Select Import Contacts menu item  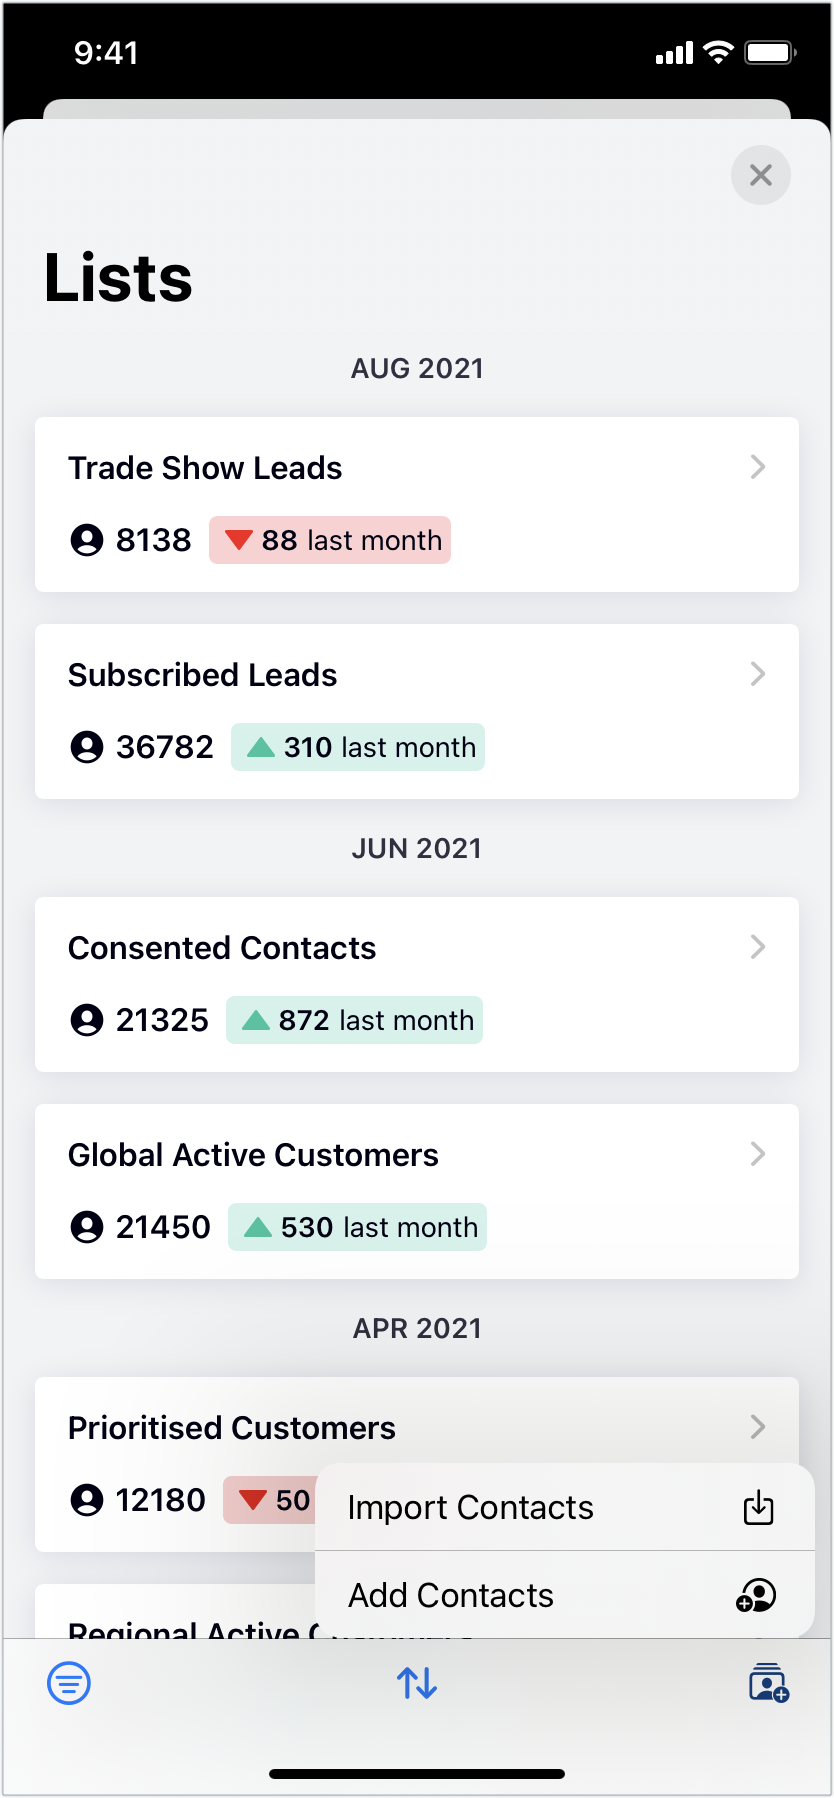(471, 1507)
